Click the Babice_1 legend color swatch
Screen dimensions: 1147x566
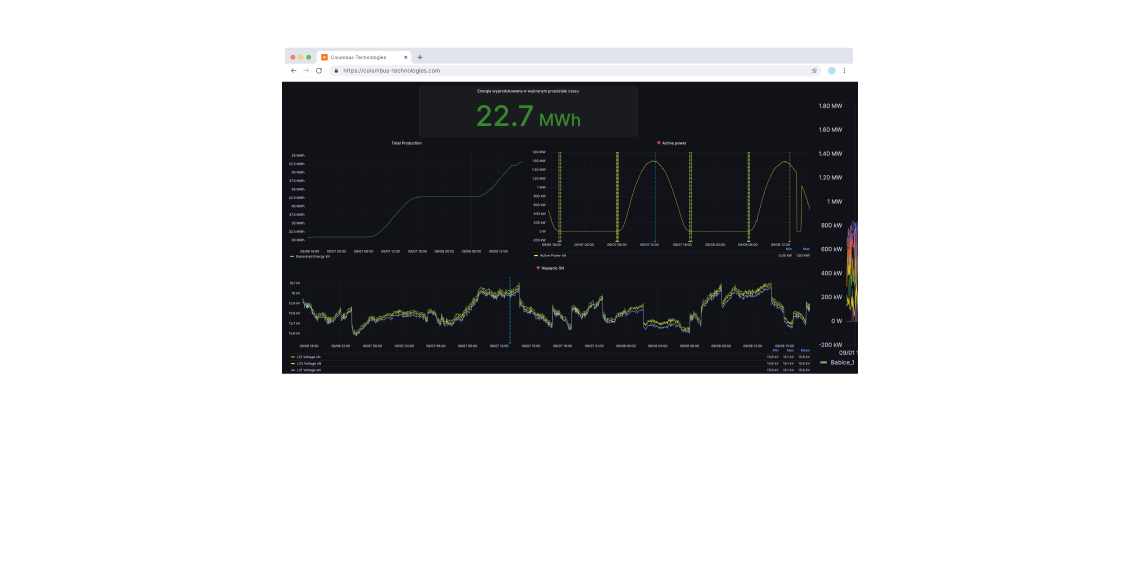[x=823, y=362]
